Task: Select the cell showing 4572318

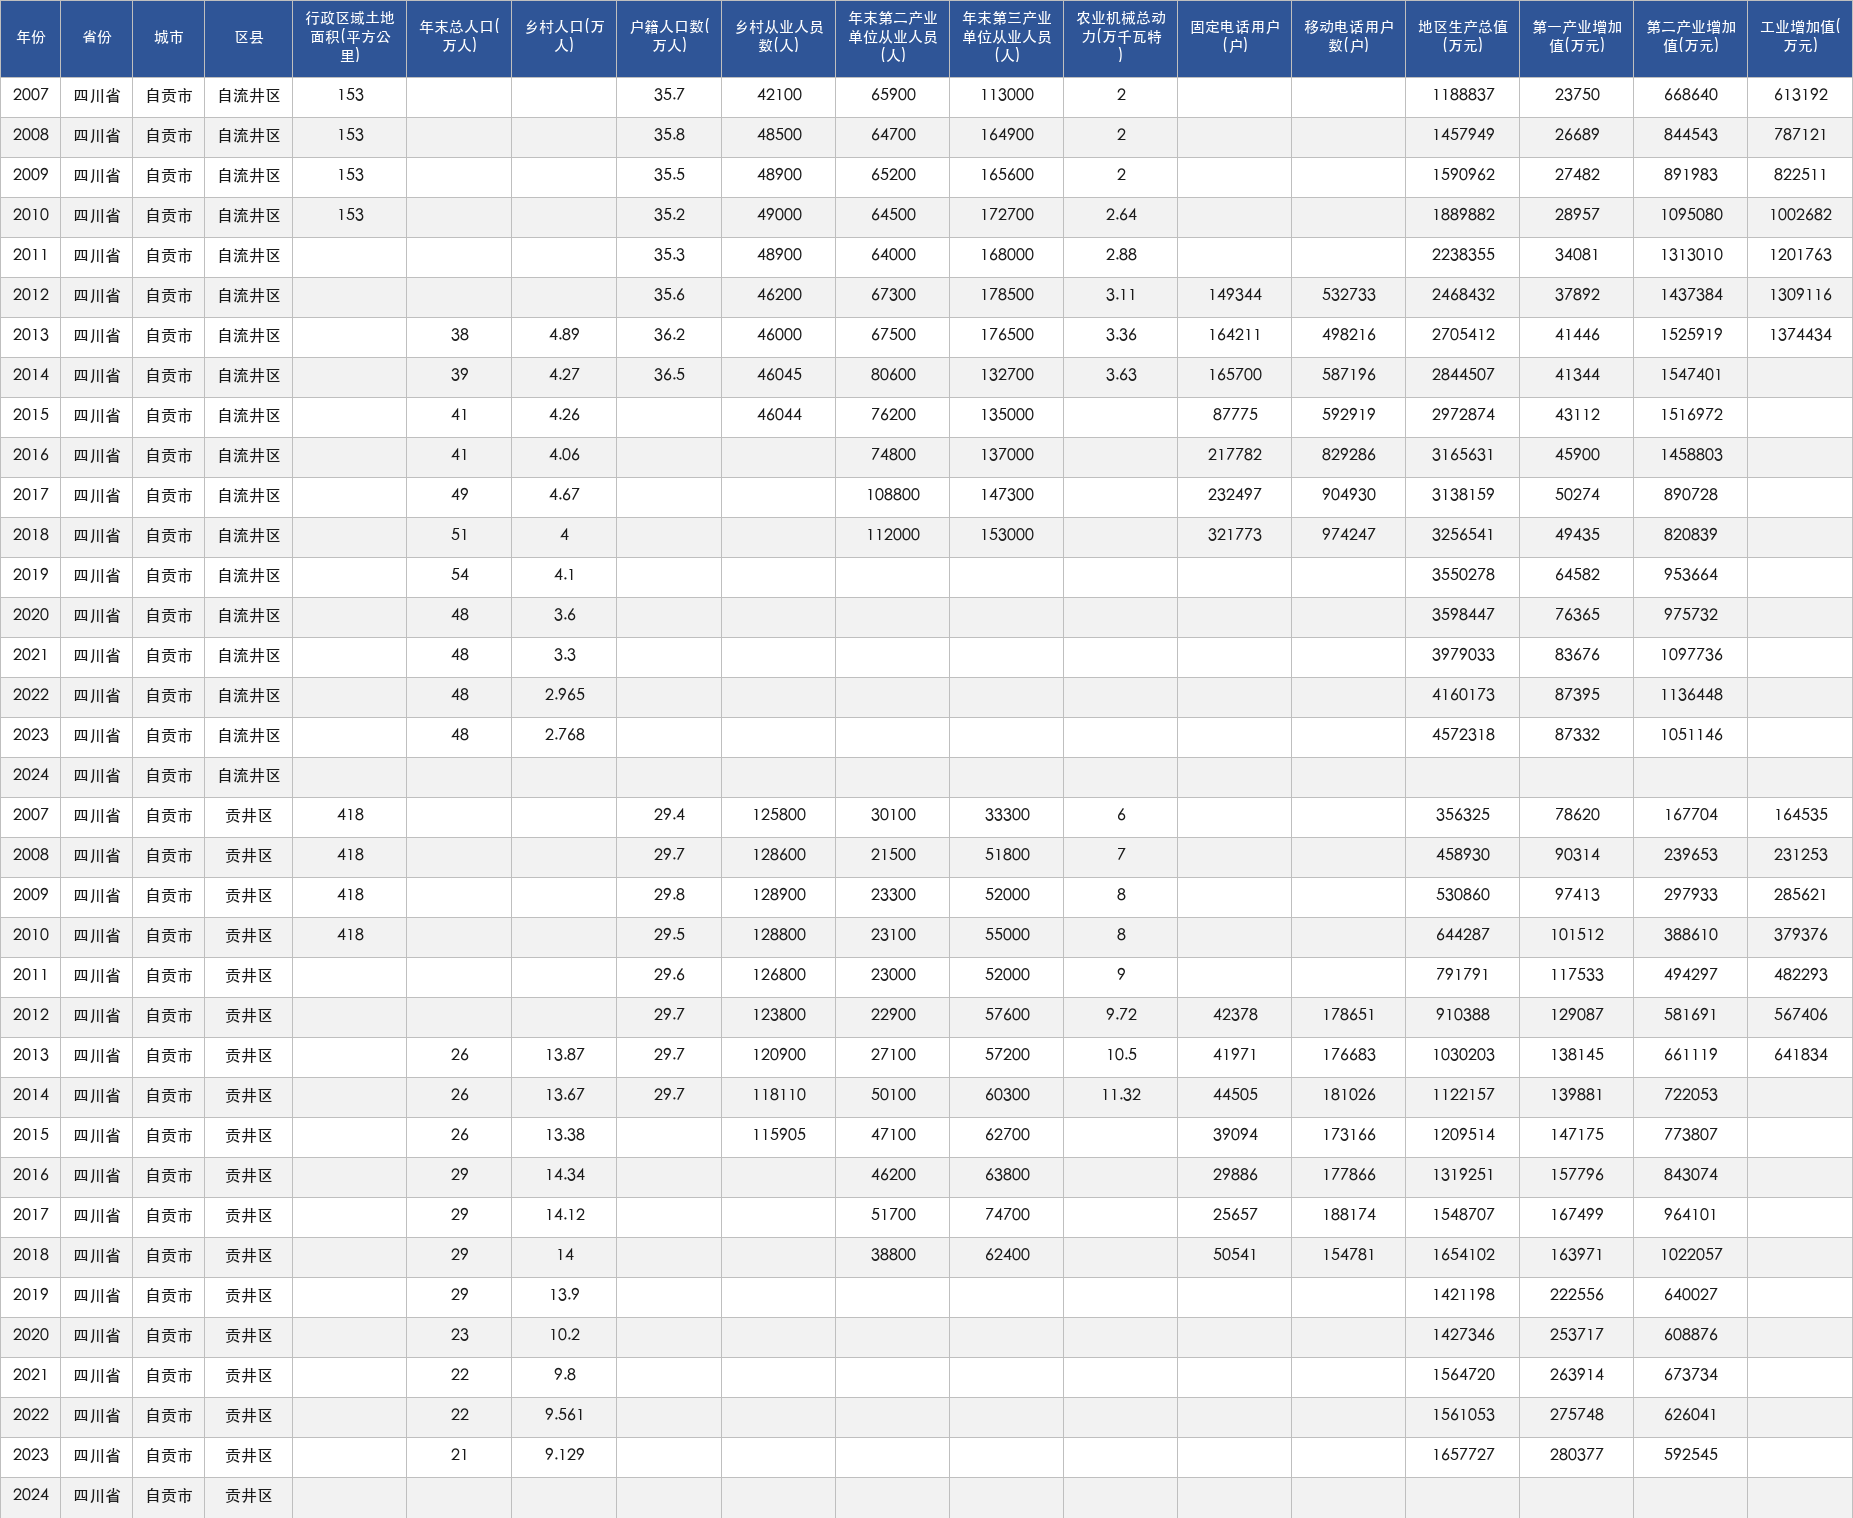Action: pyautogui.click(x=1463, y=735)
